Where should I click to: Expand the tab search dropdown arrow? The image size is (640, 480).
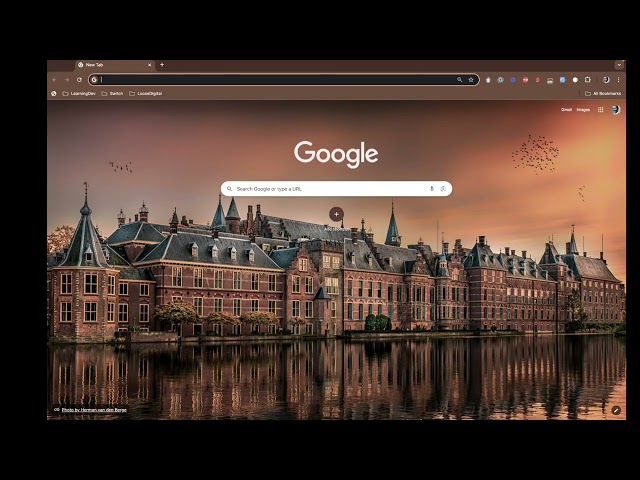(619, 65)
